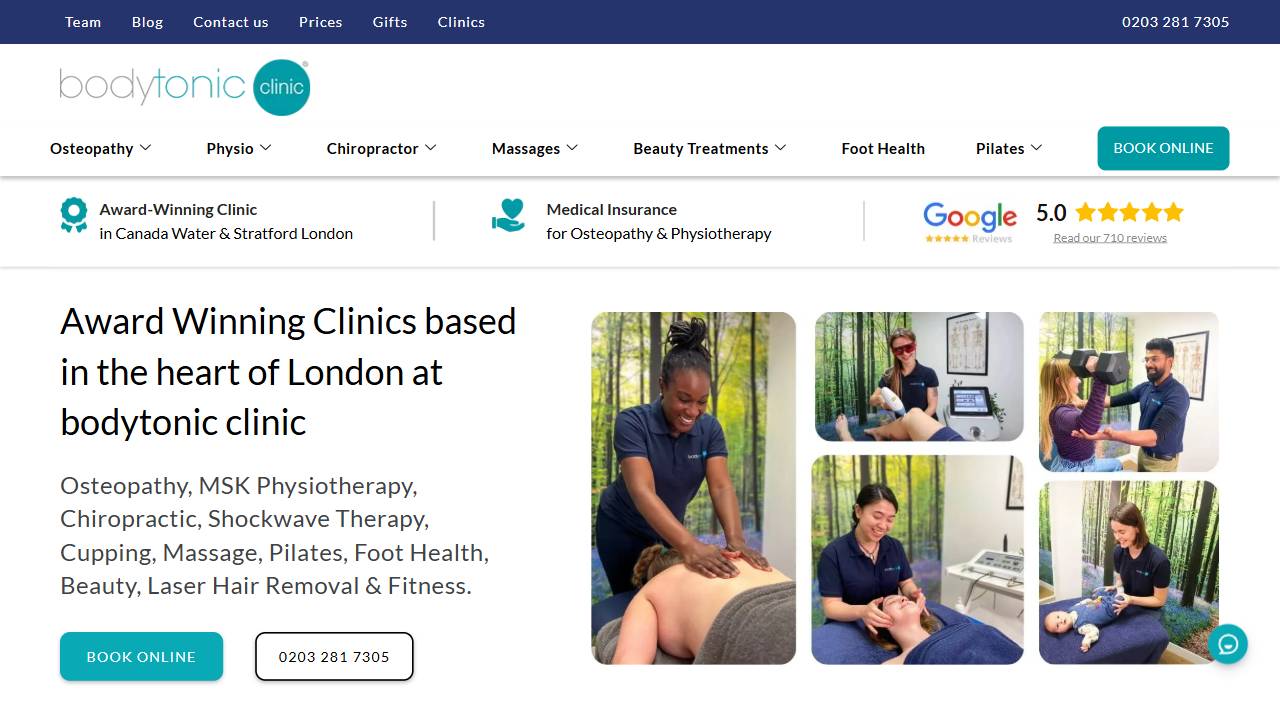Open the Prices link in top bar
This screenshot has height=720, width=1280.
(320, 22)
